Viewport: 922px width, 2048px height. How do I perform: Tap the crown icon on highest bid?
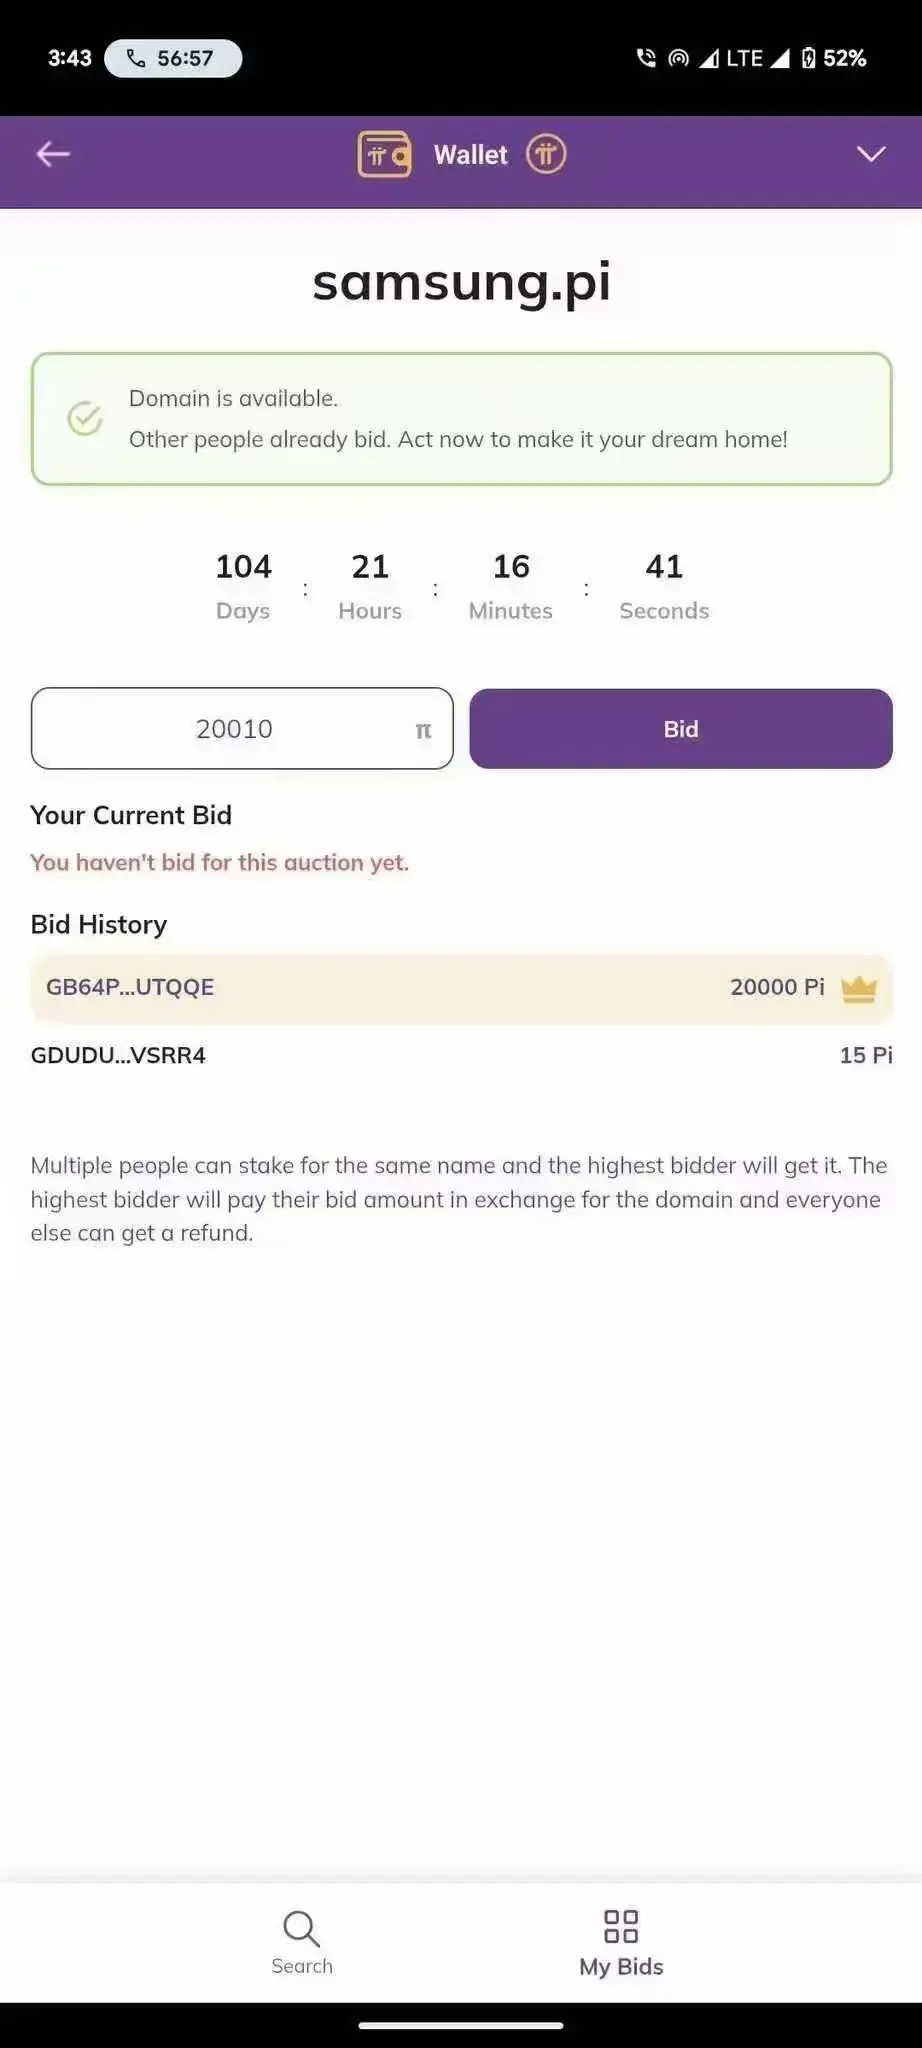(859, 988)
